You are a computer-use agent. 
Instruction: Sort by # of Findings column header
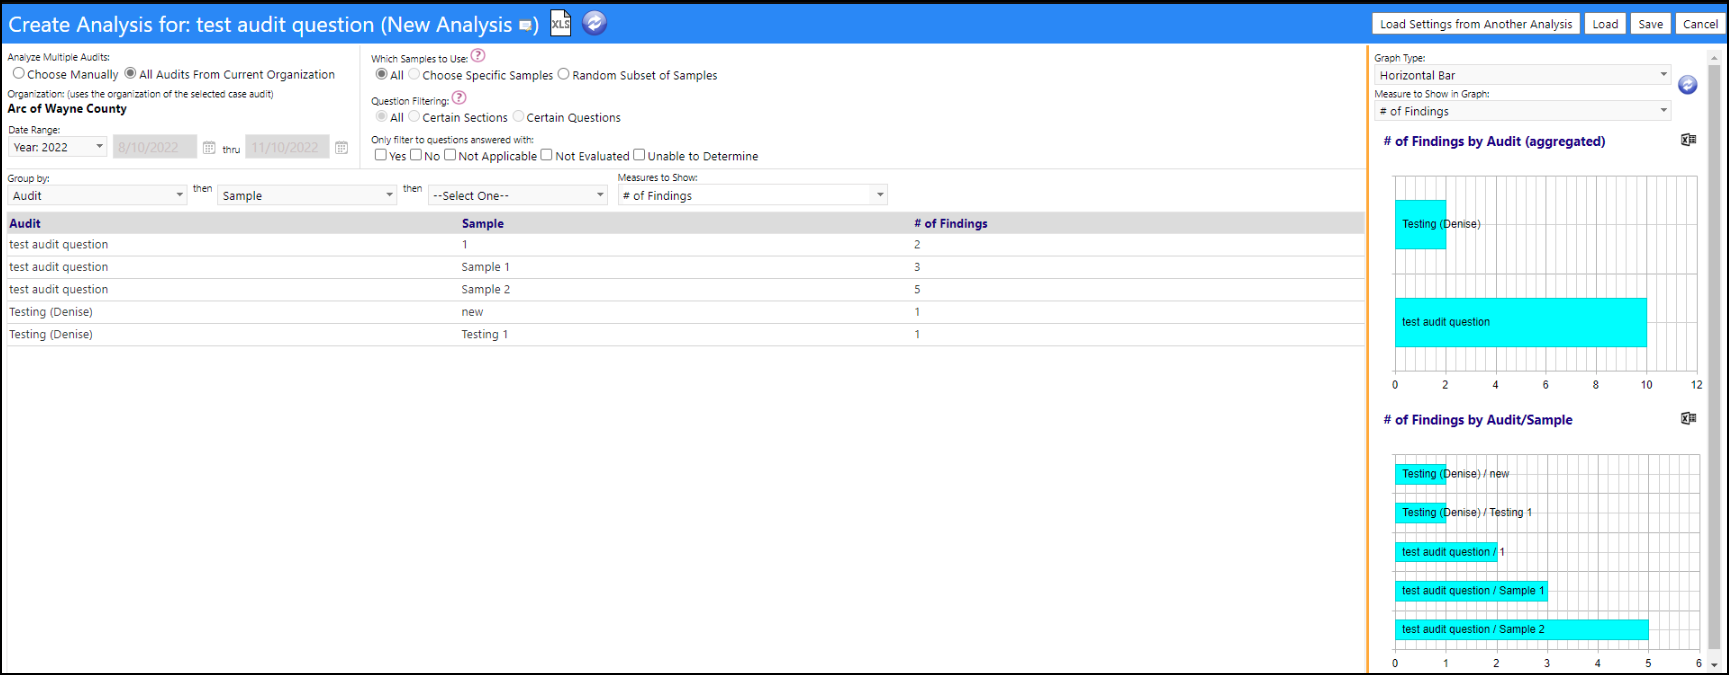point(950,223)
